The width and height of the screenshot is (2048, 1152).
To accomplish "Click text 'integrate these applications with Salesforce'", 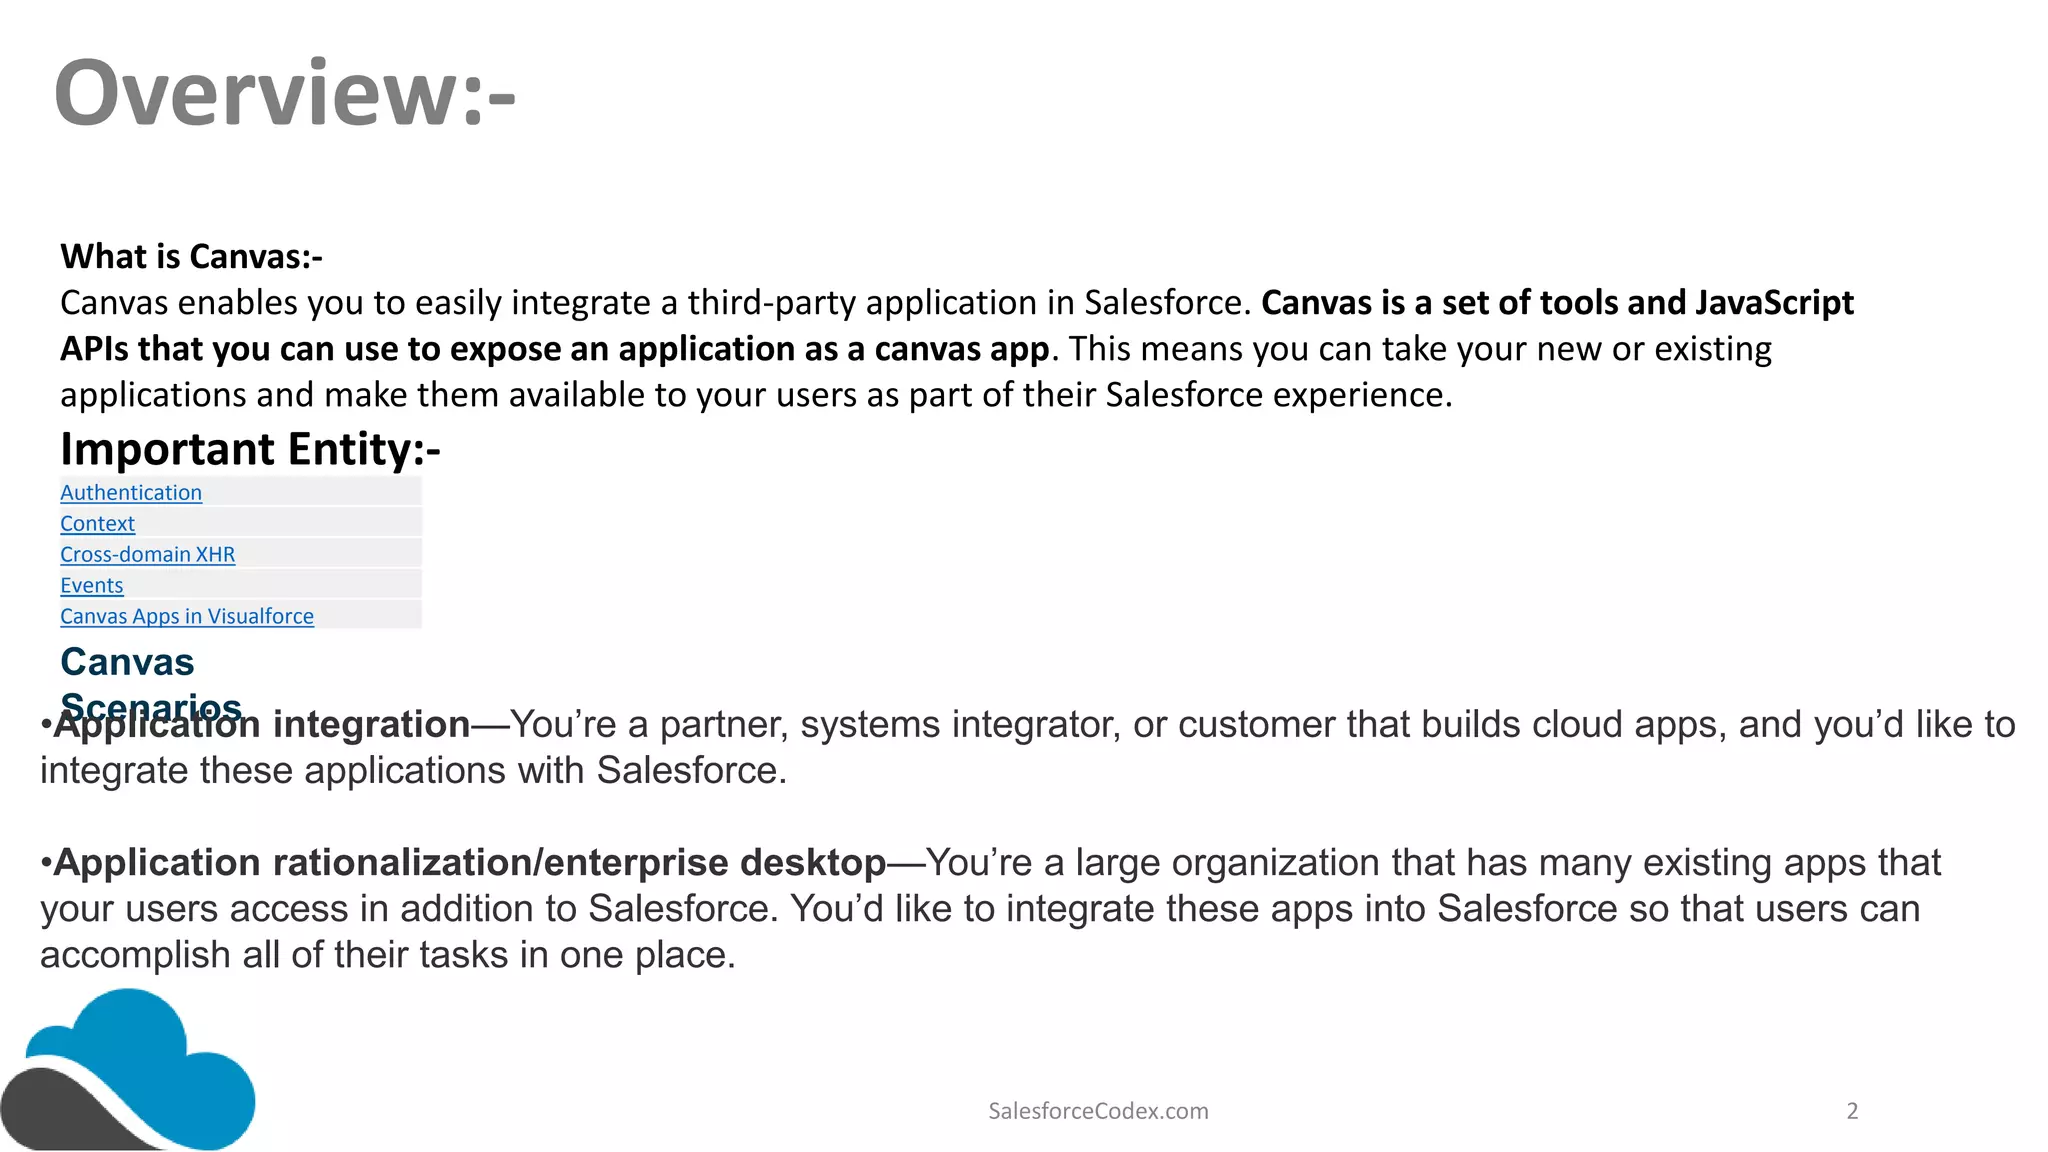I will pos(413,771).
